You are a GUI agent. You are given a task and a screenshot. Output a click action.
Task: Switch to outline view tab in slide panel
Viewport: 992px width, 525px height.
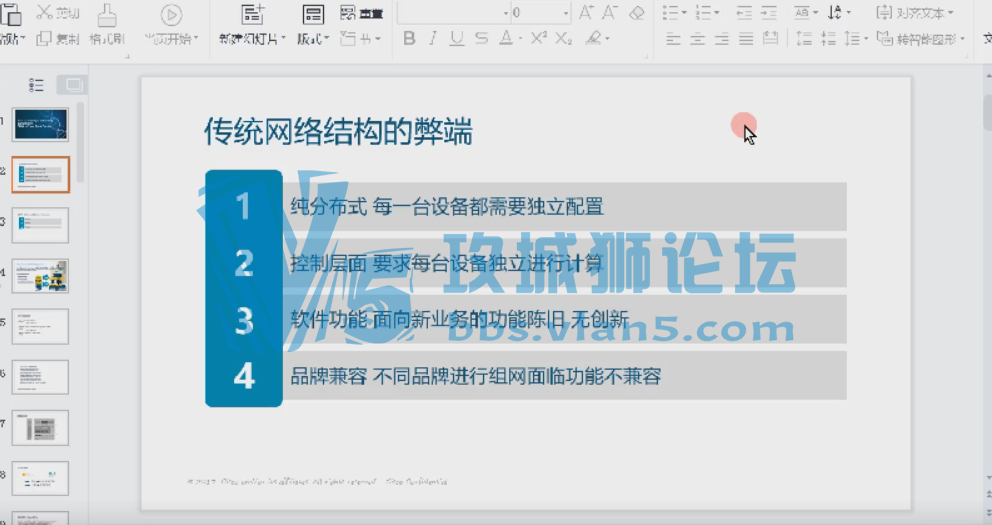[37, 85]
